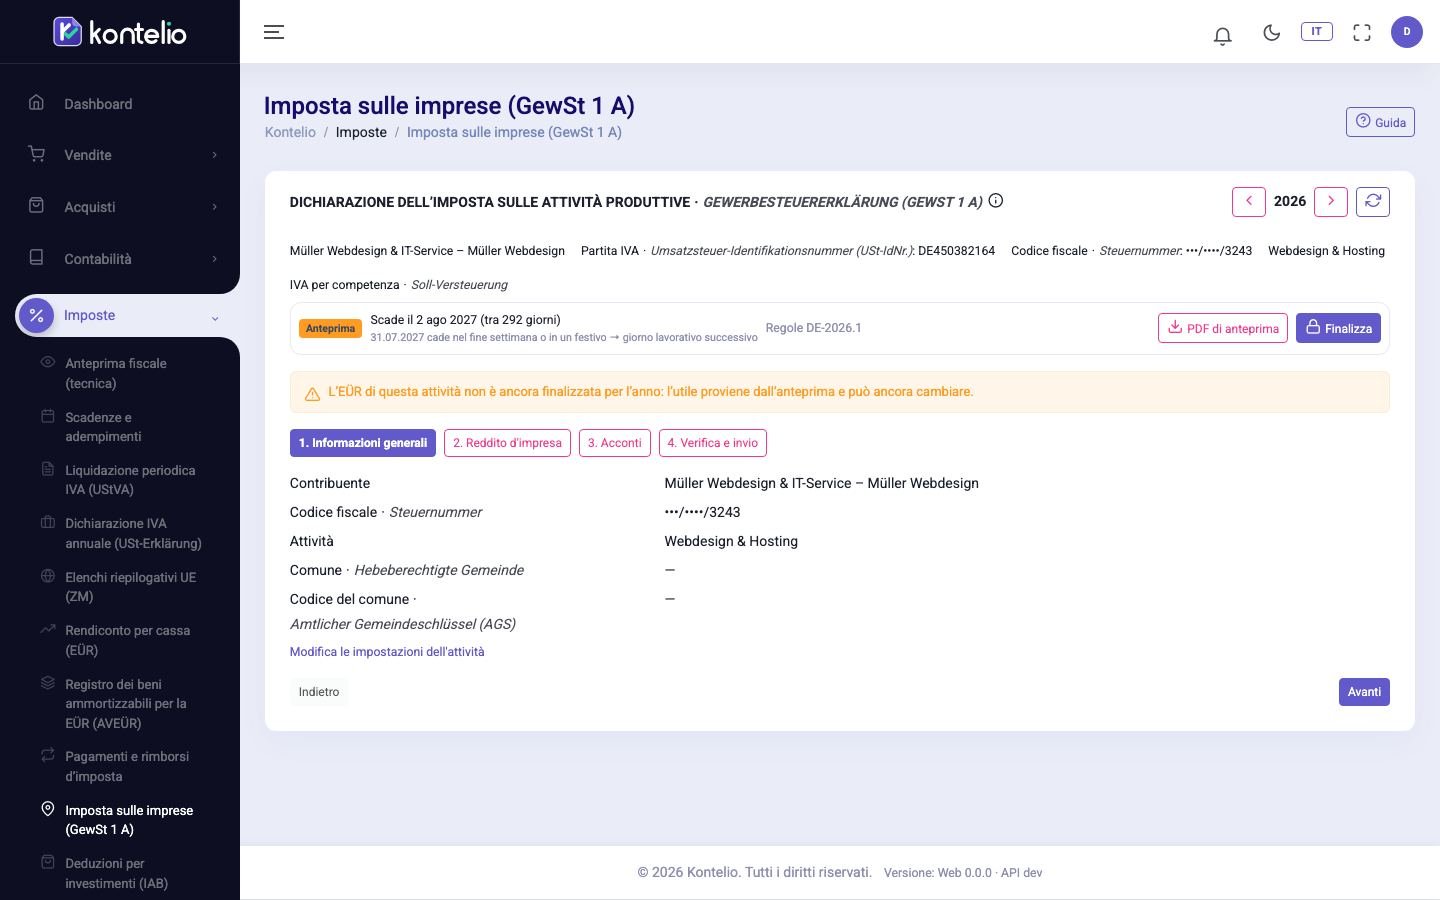Click the Imposte breadcrumb
The width and height of the screenshot is (1440, 900).
361,132
